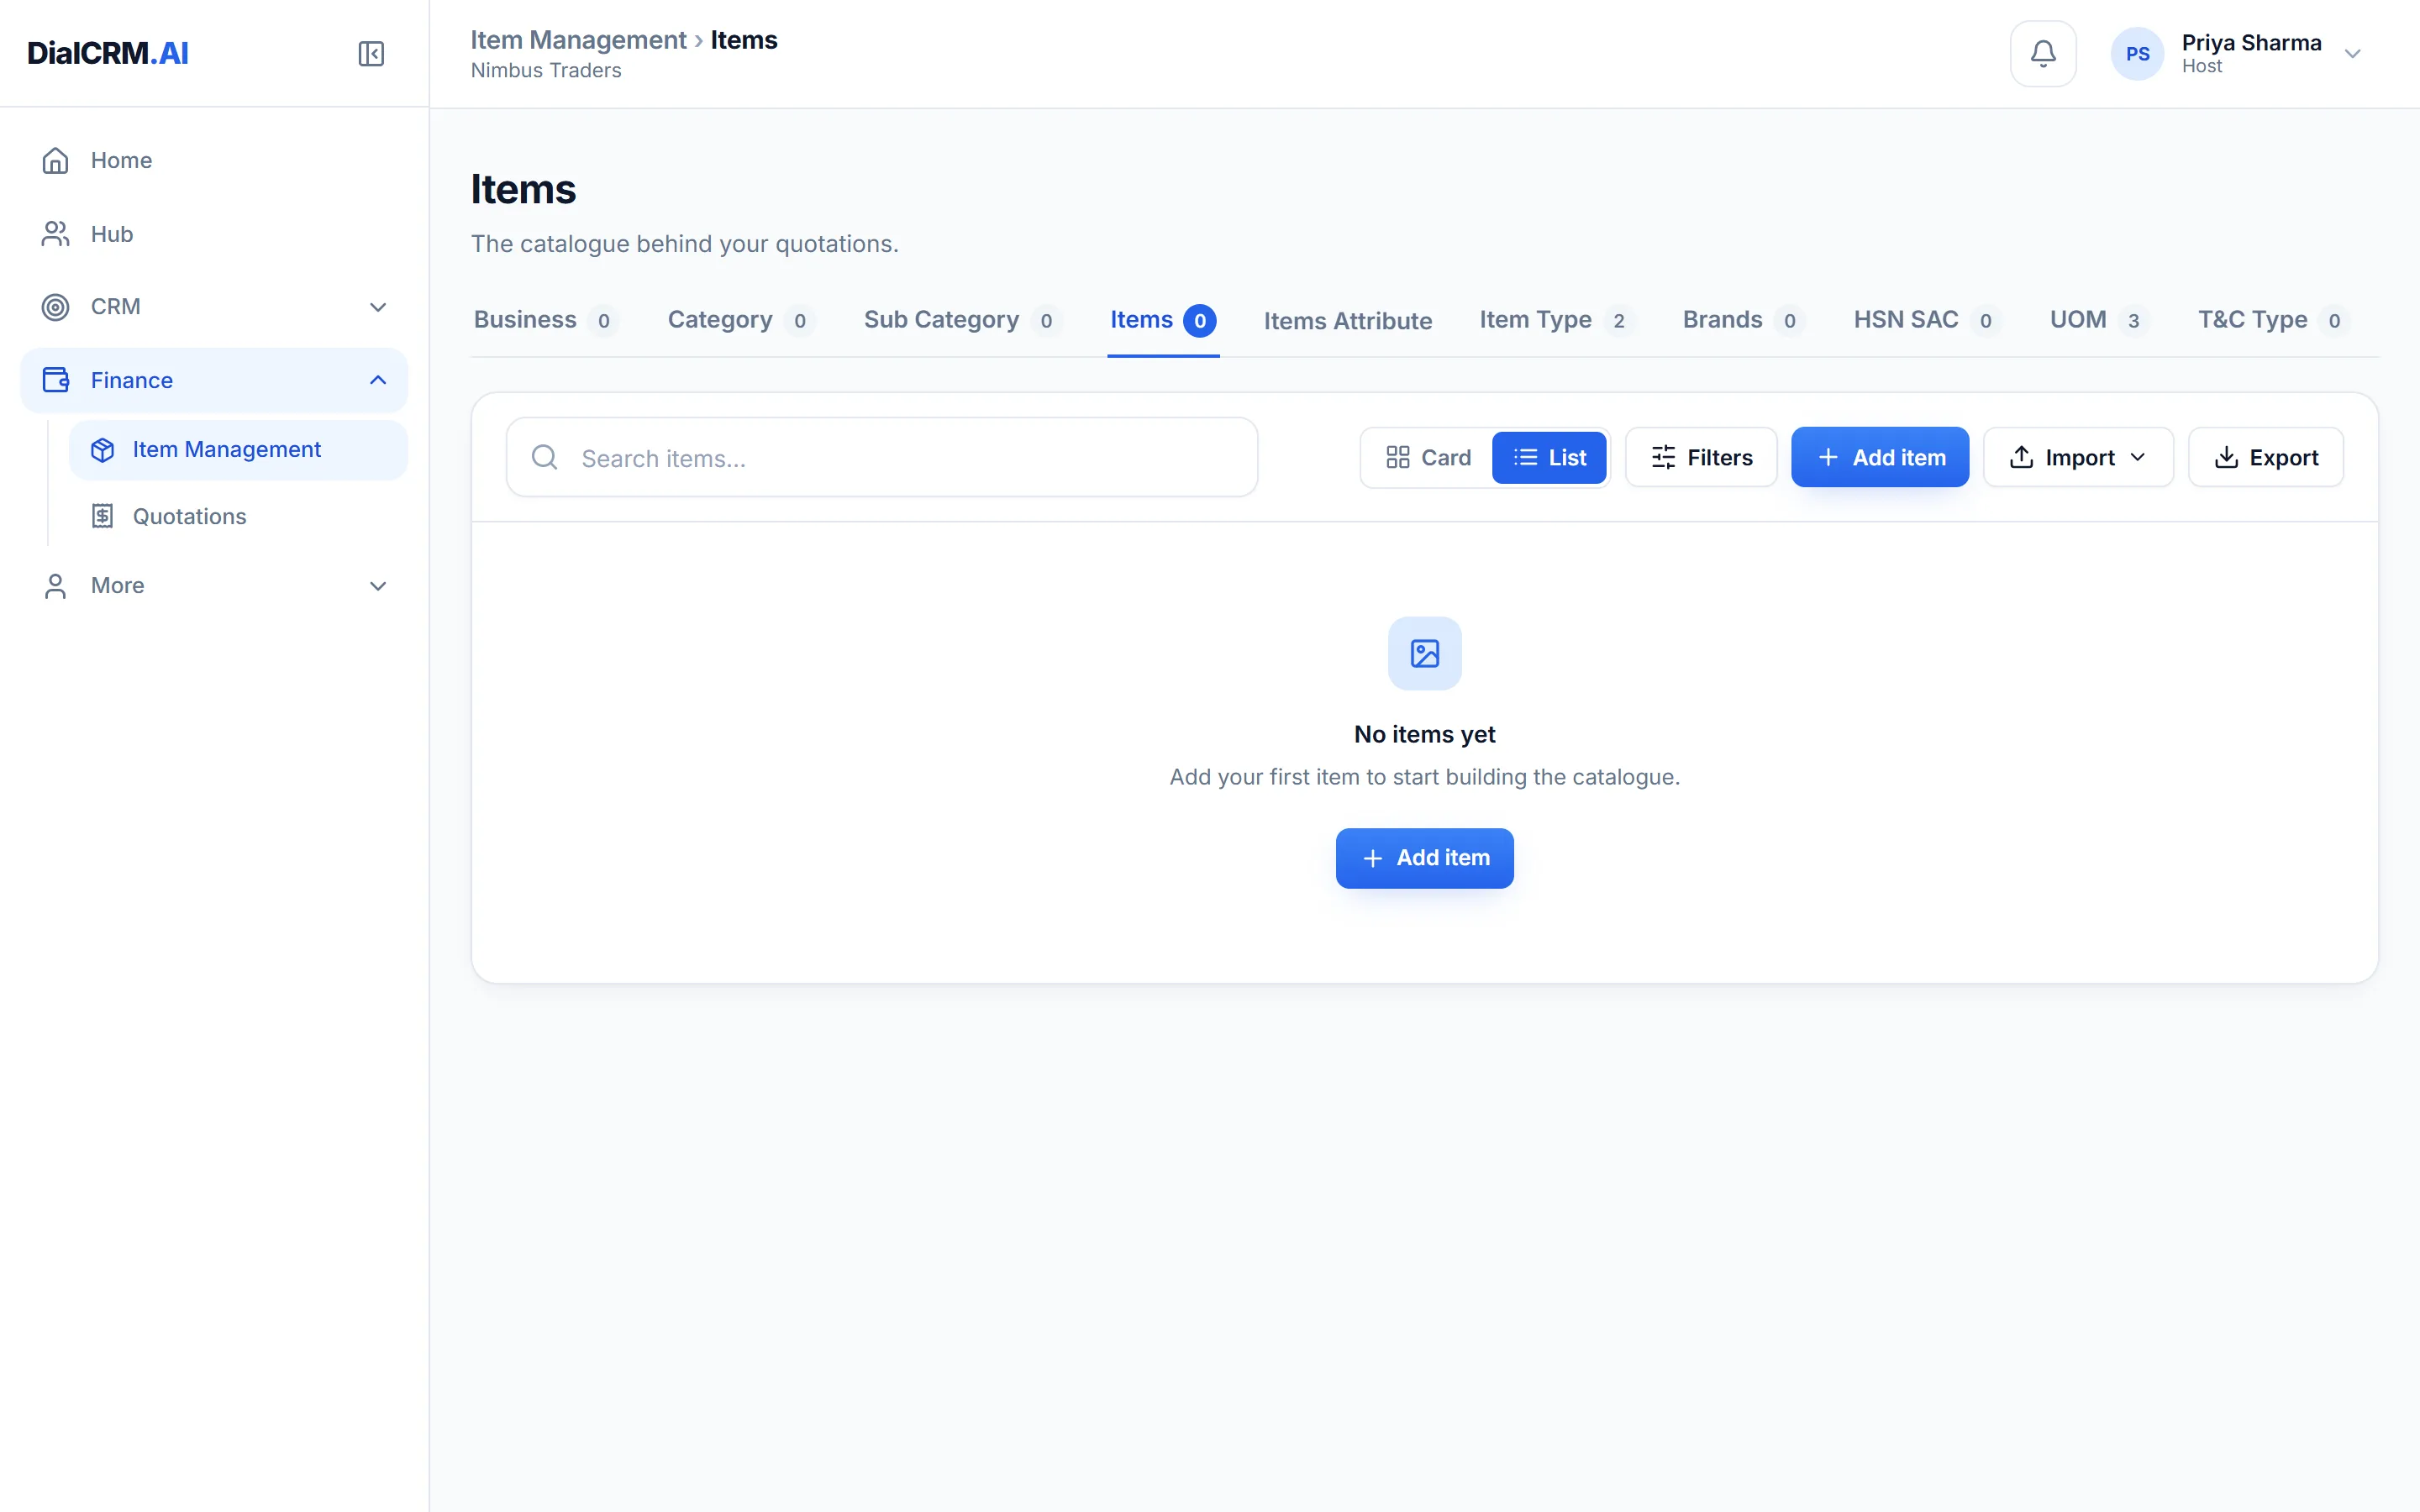Click the Nimbus Traders label
Screen dimensions: 2420x1512
click(x=546, y=70)
